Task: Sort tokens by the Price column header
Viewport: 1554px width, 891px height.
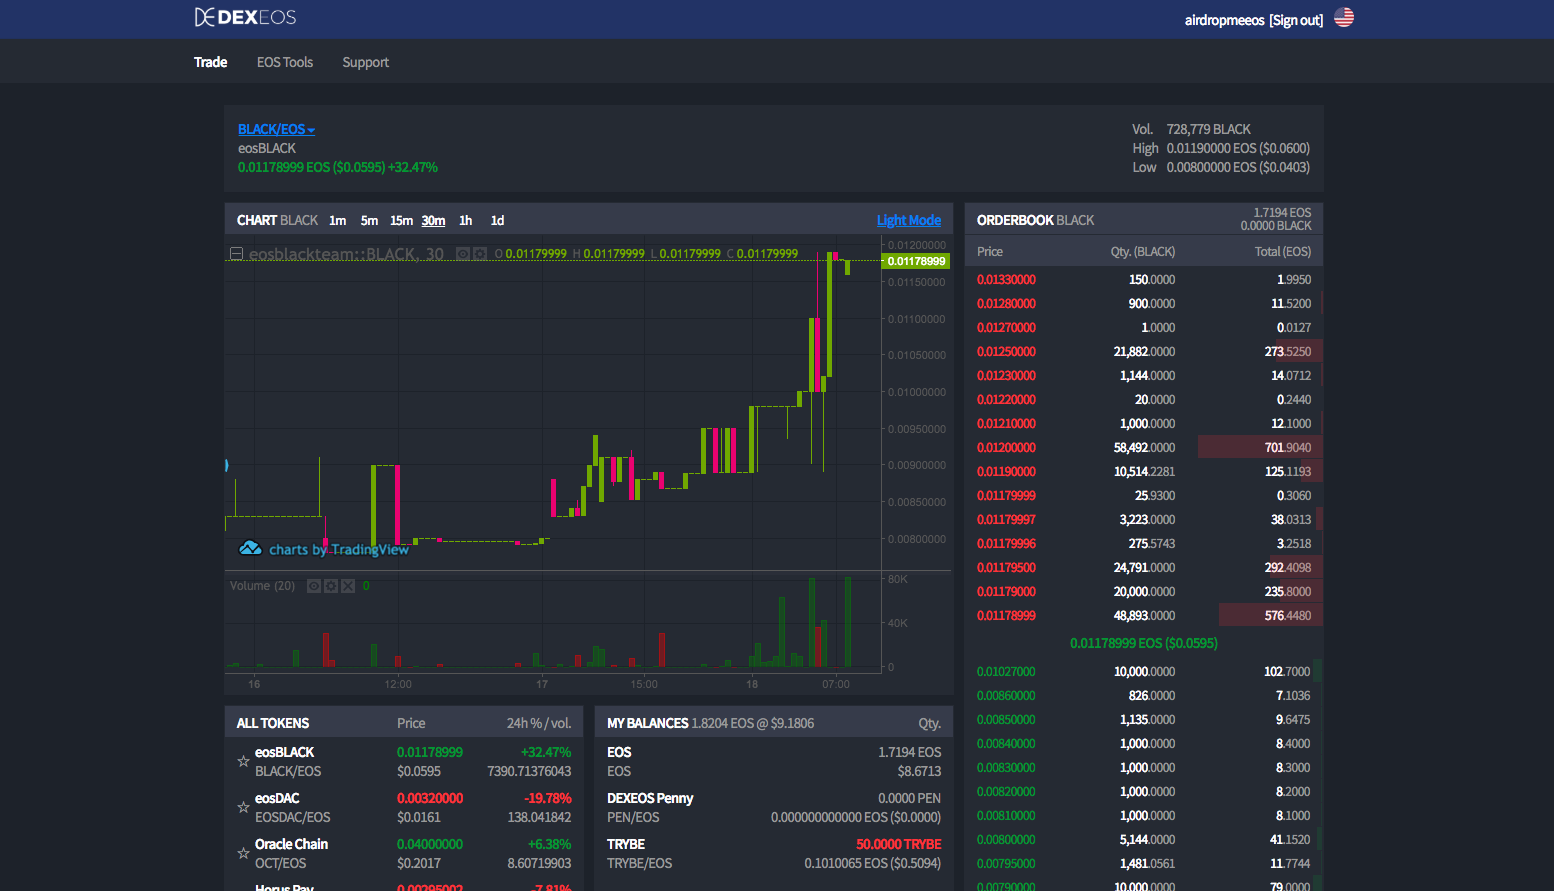Action: 411,723
